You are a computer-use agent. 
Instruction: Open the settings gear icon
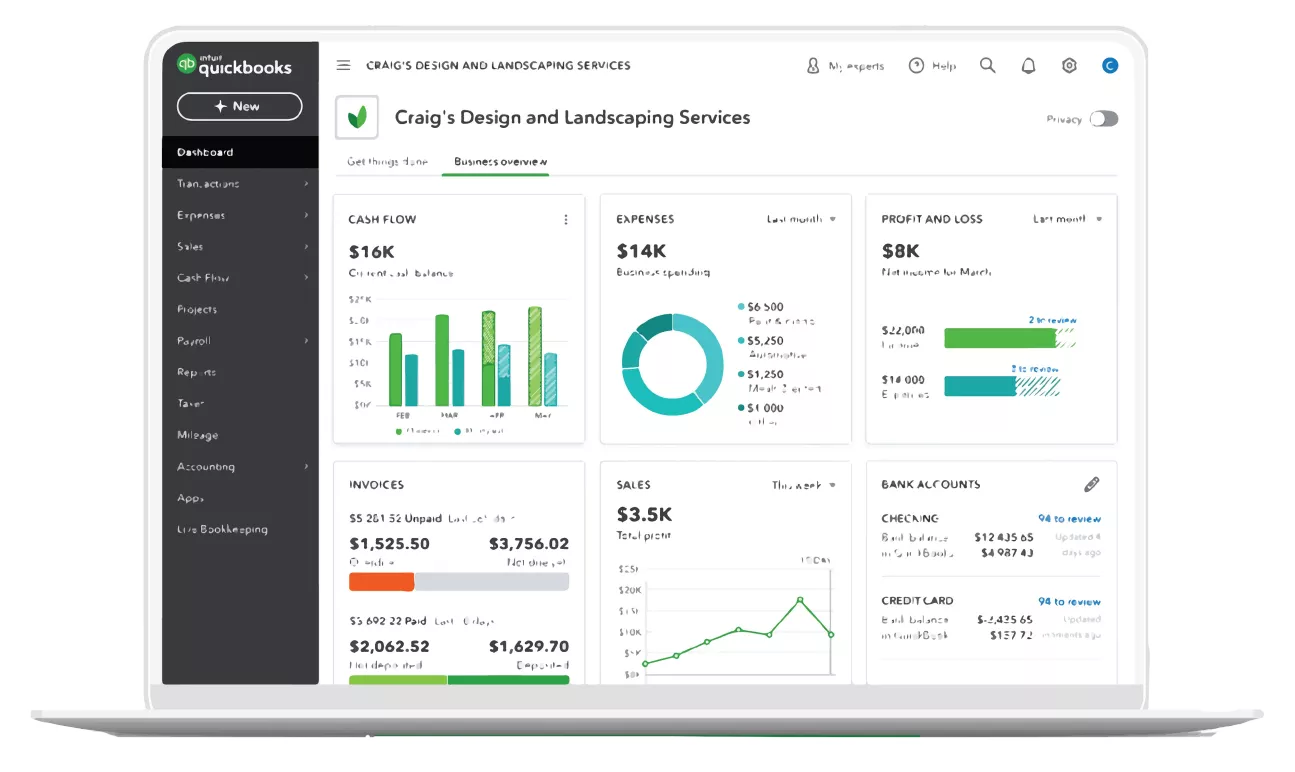pyautogui.click(x=1069, y=66)
